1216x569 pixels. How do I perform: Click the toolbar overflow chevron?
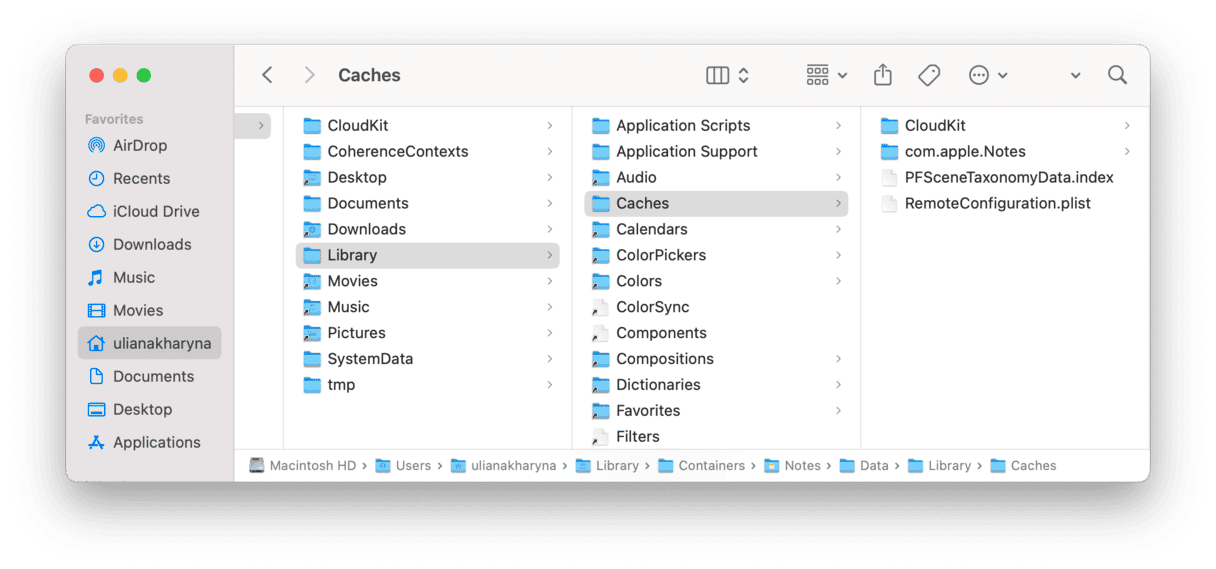coord(1075,75)
